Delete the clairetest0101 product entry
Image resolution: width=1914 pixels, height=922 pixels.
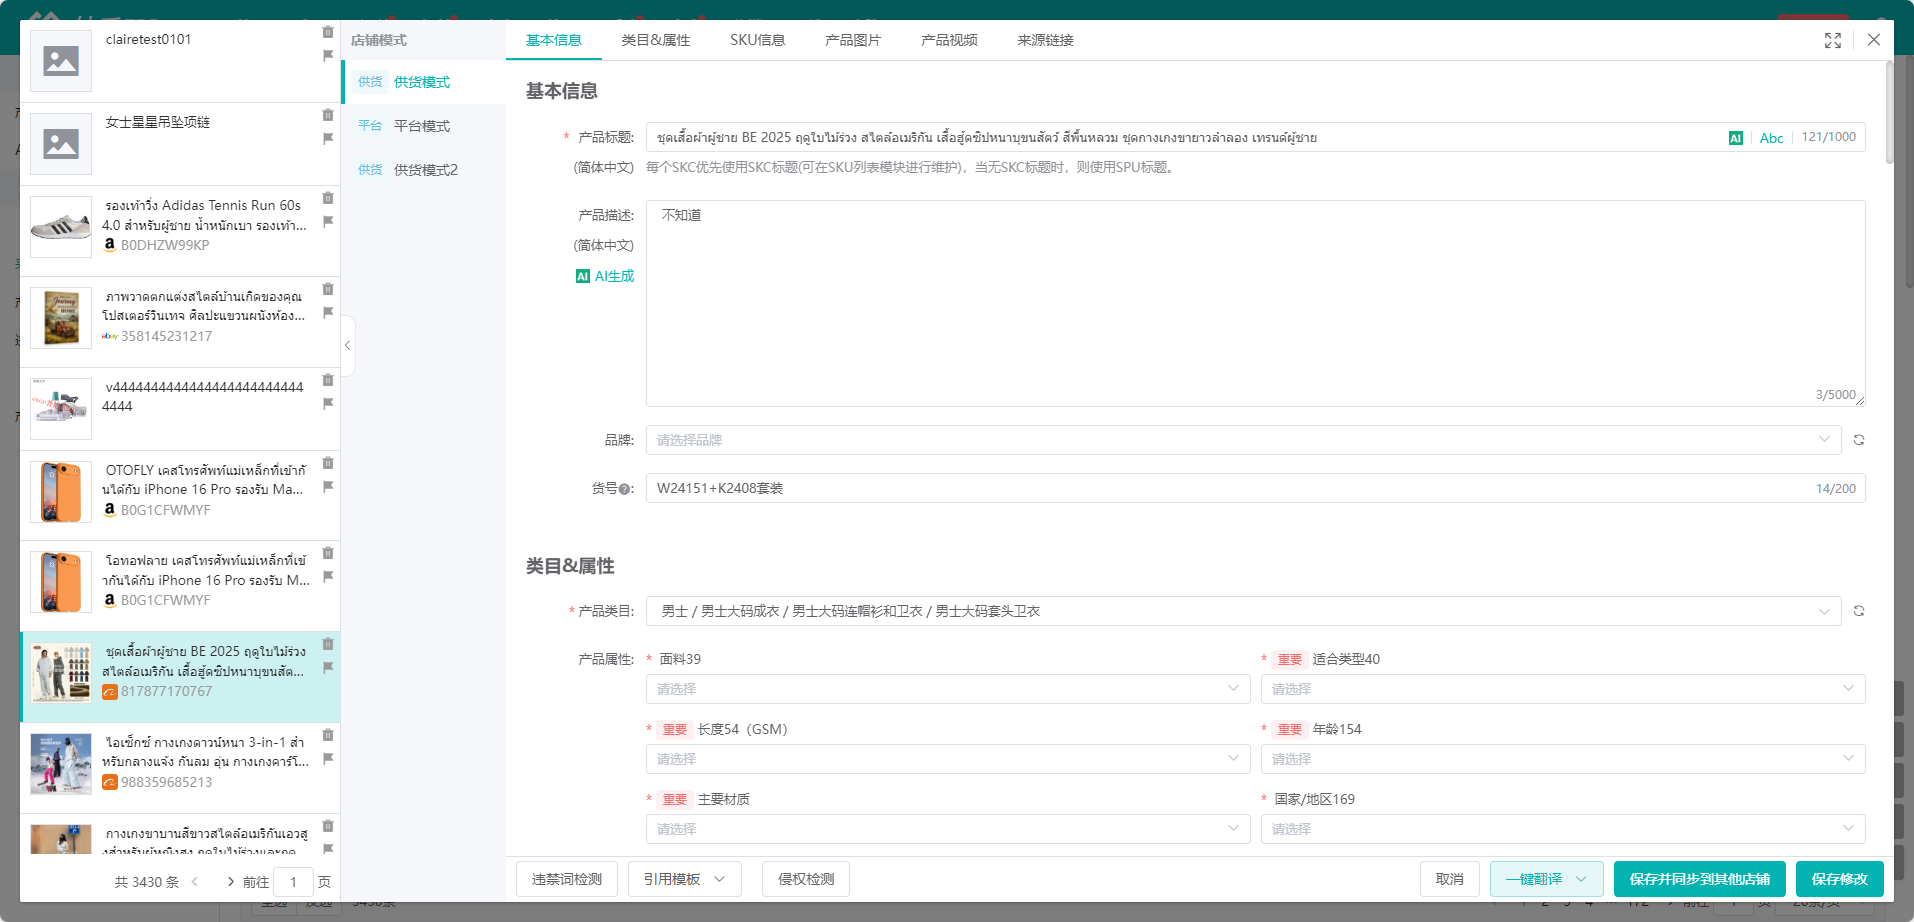point(328,32)
